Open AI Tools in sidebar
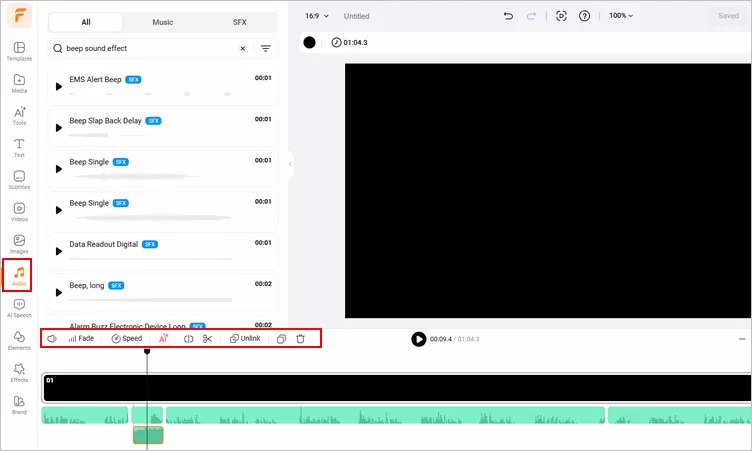 [x=19, y=116]
